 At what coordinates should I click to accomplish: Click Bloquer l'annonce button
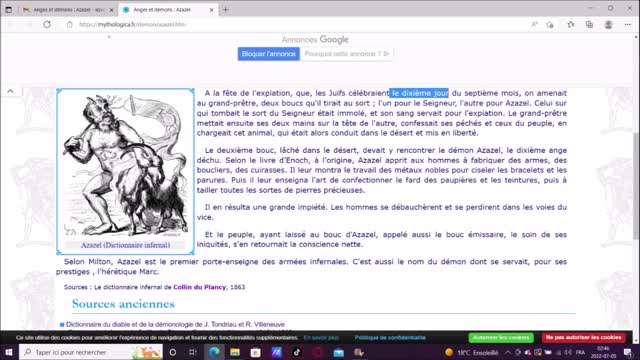pyautogui.click(x=269, y=54)
